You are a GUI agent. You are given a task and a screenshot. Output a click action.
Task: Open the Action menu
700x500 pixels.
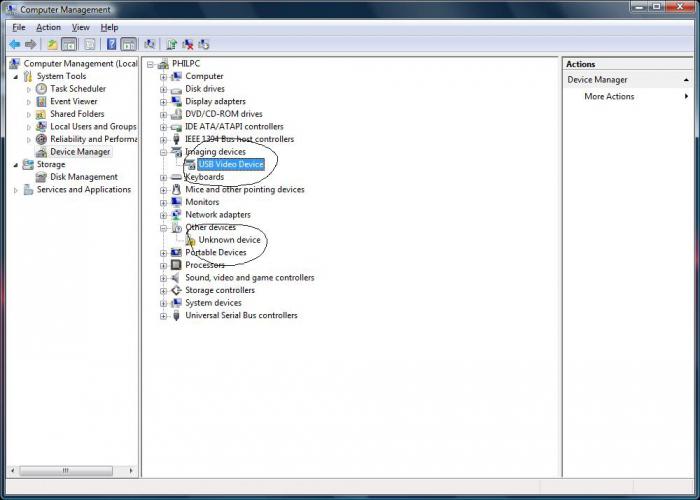point(48,28)
